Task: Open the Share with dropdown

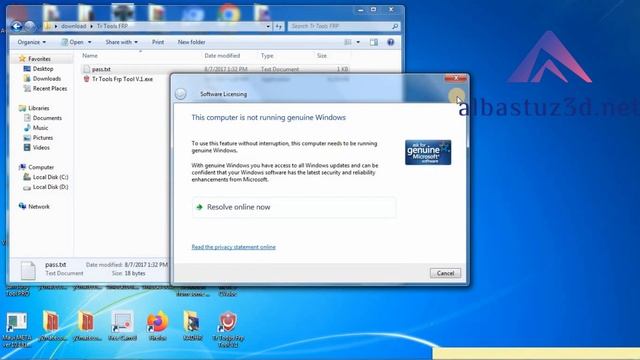Action: click(x=121, y=42)
